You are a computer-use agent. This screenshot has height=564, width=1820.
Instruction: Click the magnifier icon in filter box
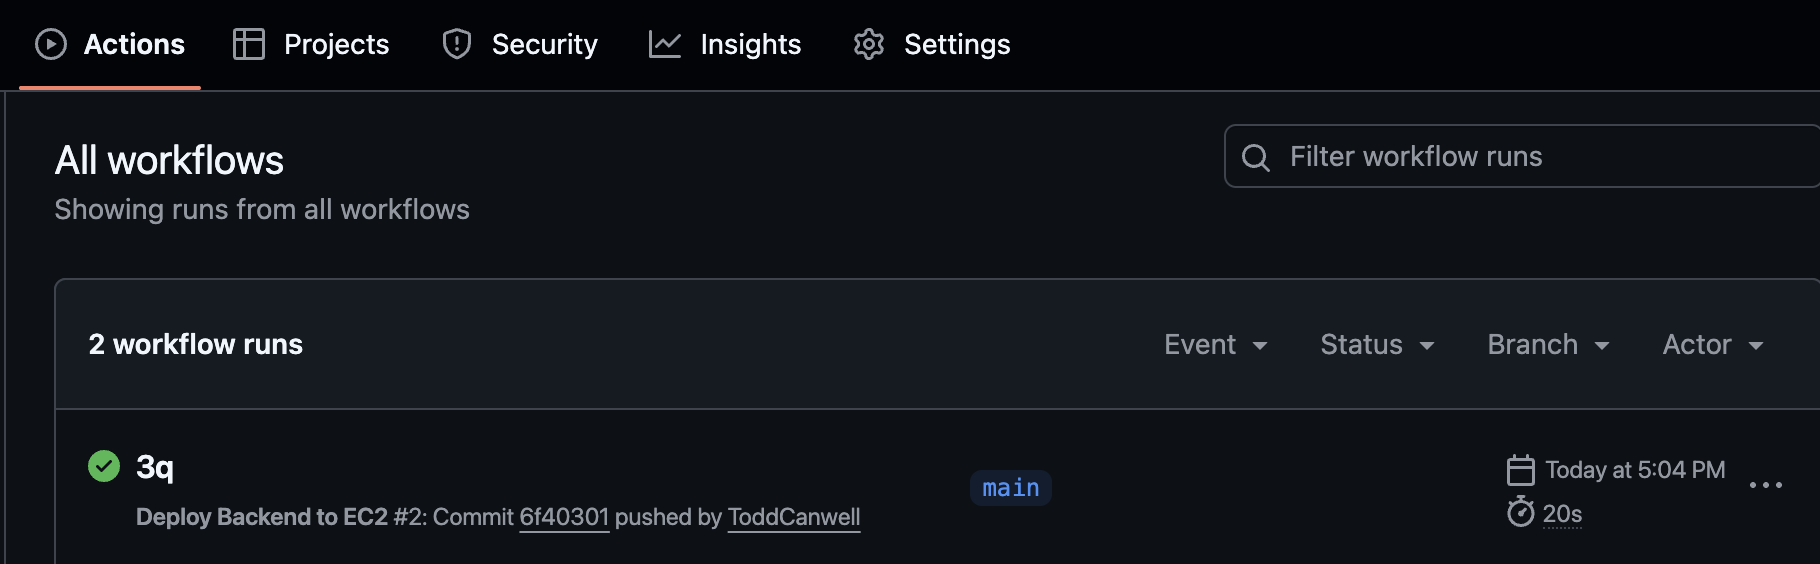(1256, 157)
